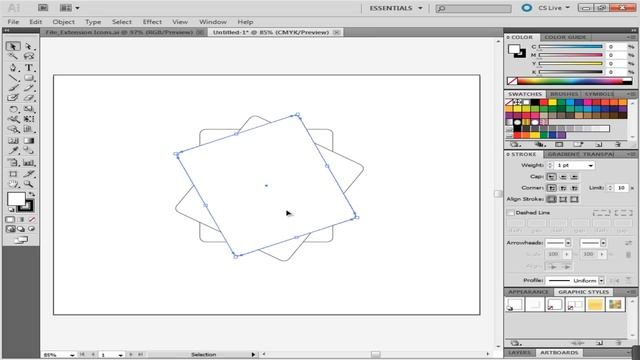Select the Width tool
This screenshot has width=640, height=360.
tap(13, 119)
